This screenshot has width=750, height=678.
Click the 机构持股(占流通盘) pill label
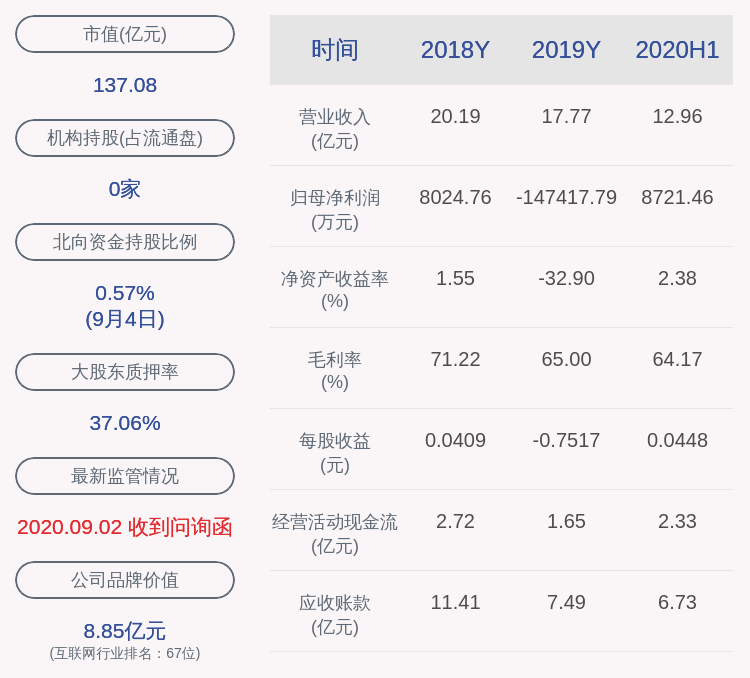pyautogui.click(x=125, y=138)
